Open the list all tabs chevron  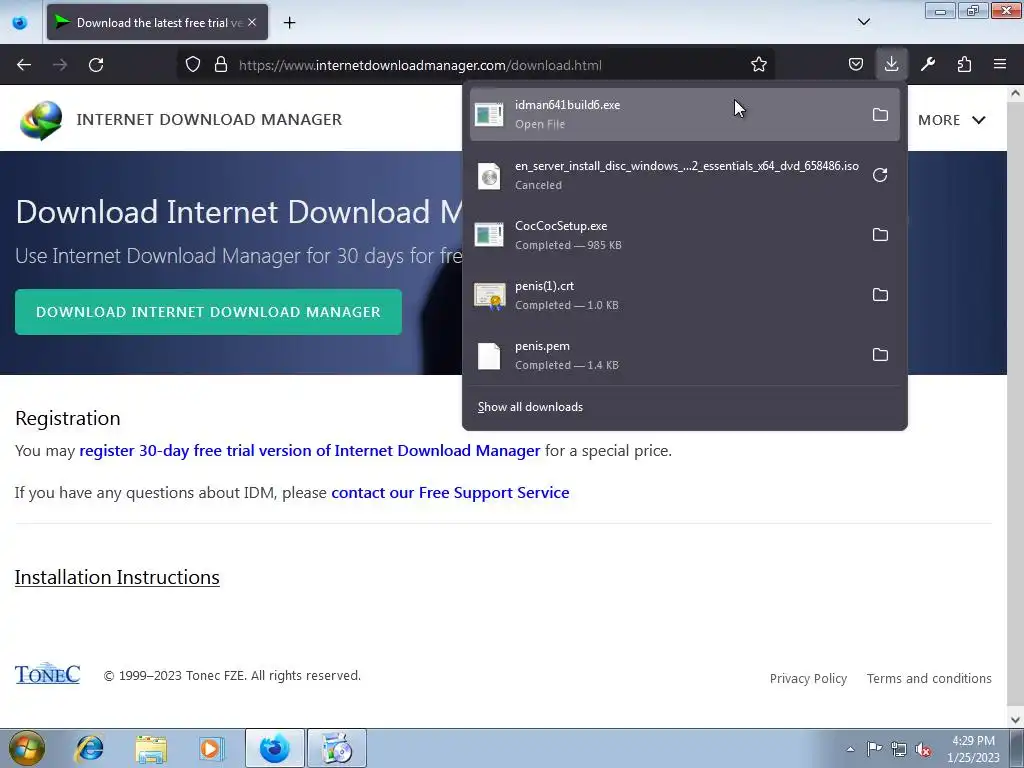click(863, 22)
